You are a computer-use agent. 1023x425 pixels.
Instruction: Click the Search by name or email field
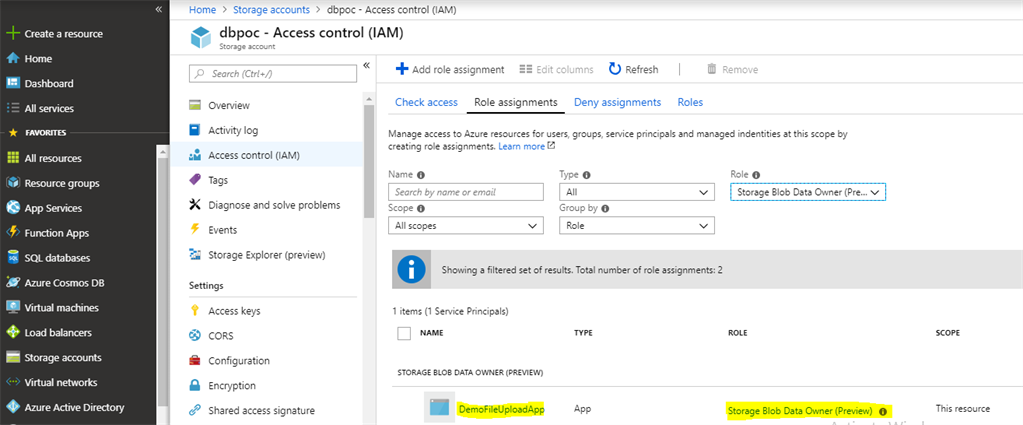point(465,192)
